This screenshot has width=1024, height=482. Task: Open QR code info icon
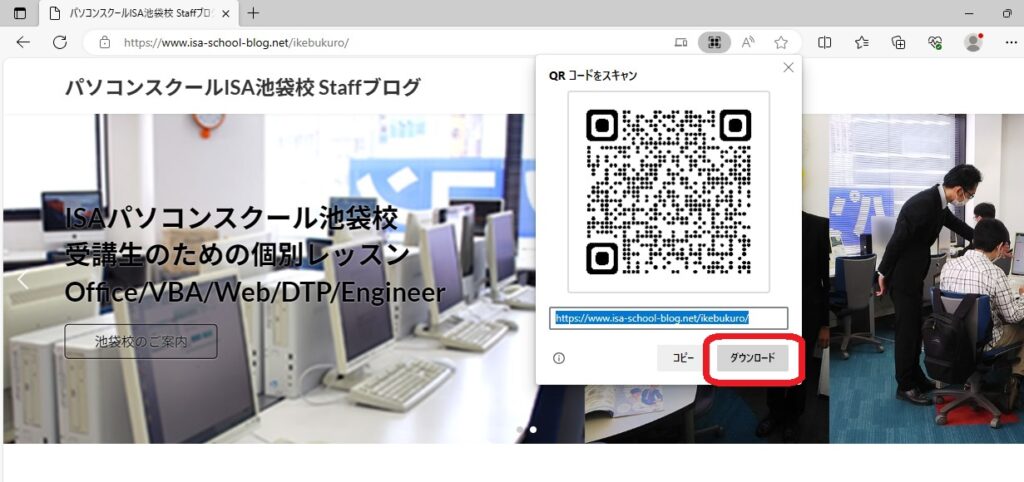(559, 358)
